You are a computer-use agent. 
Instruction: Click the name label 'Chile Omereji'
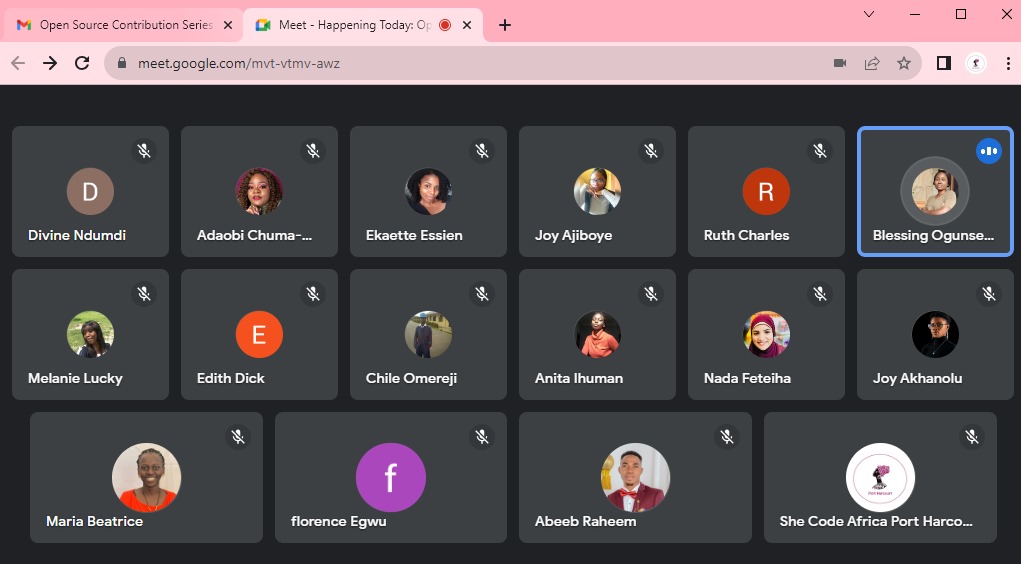[x=411, y=378]
